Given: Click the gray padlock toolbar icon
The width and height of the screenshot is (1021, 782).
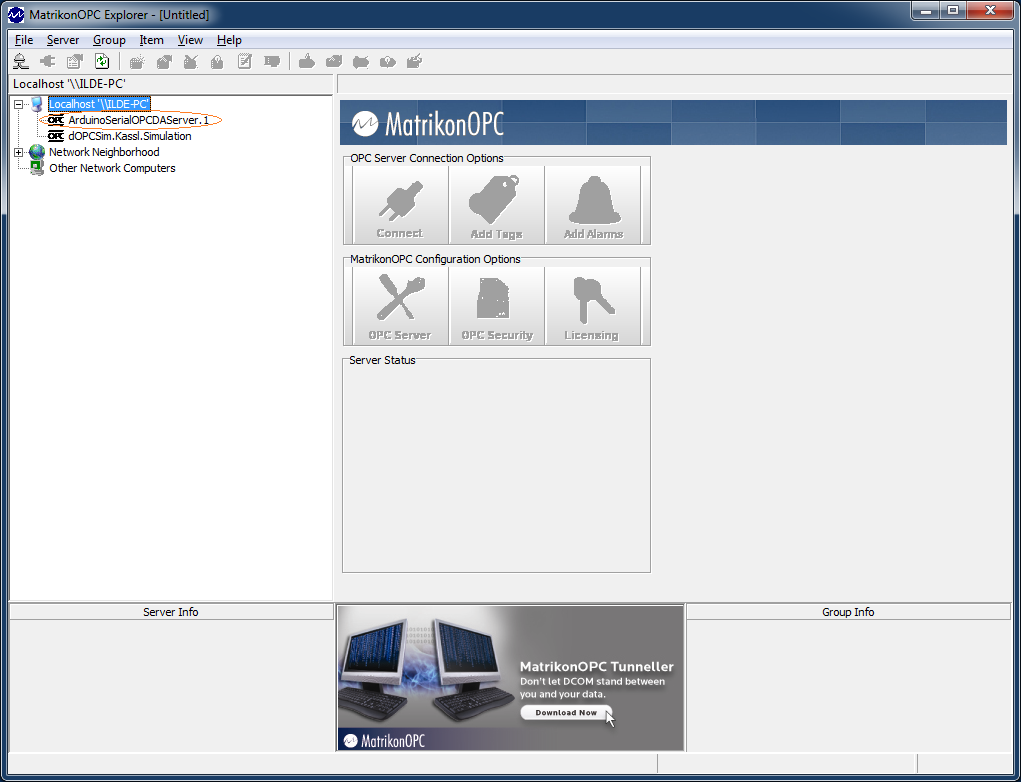Looking at the screenshot, I should [217, 62].
